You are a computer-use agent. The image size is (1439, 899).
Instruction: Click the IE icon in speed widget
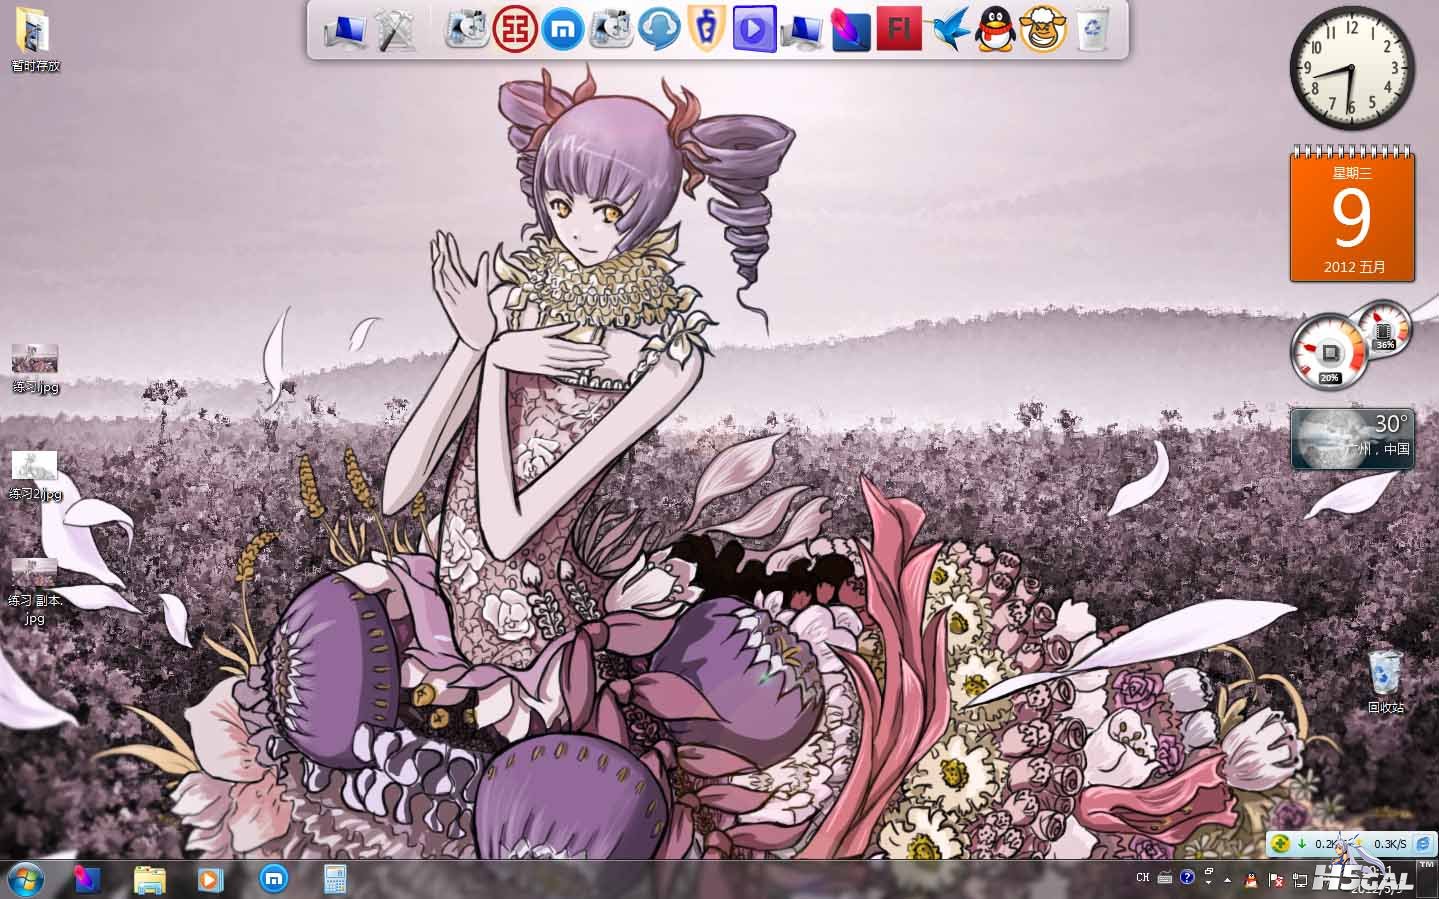coord(1422,844)
